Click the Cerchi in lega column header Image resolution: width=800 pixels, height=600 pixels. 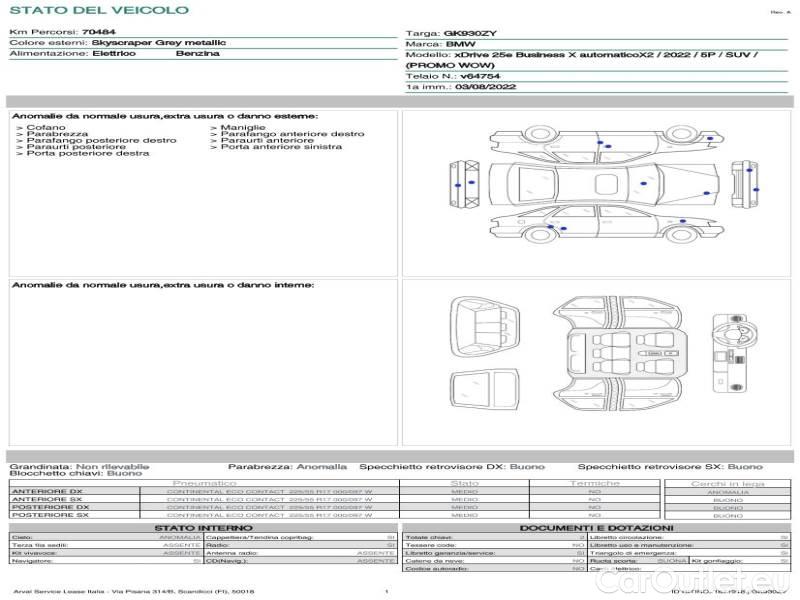pyautogui.click(x=727, y=483)
